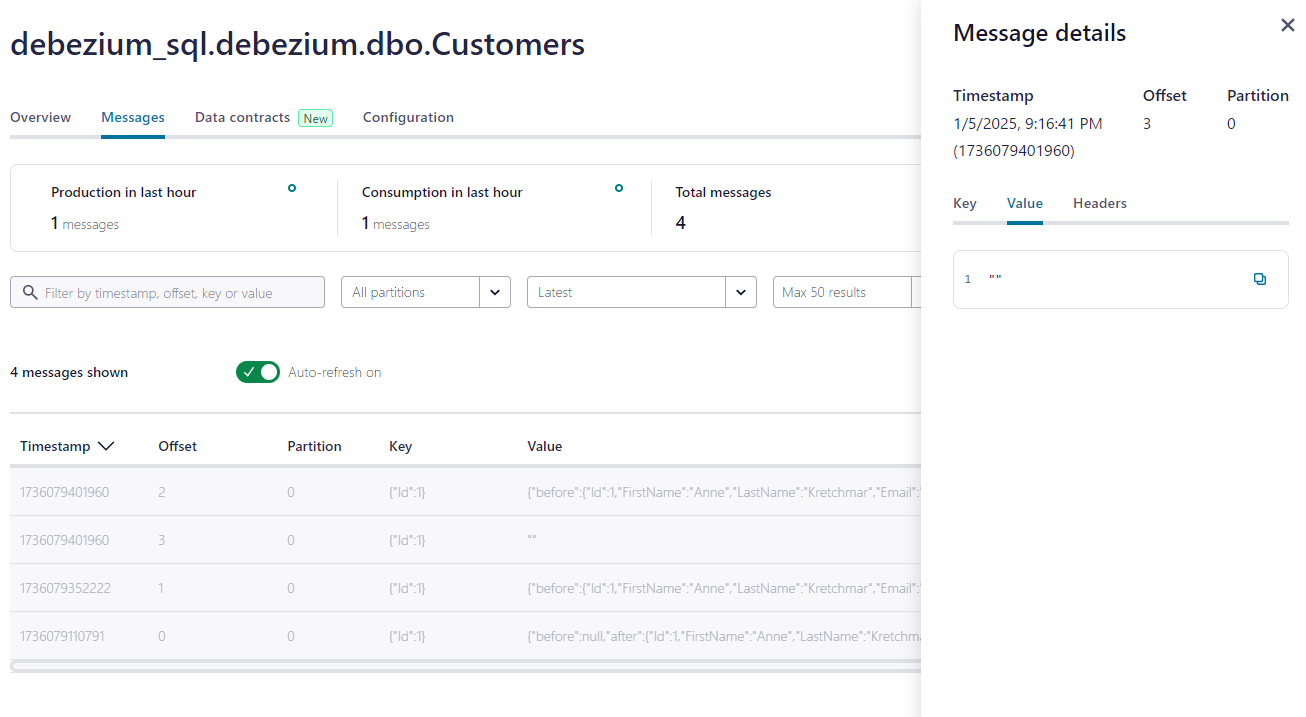
Task: Click the Partition column header
Action: click(314, 446)
